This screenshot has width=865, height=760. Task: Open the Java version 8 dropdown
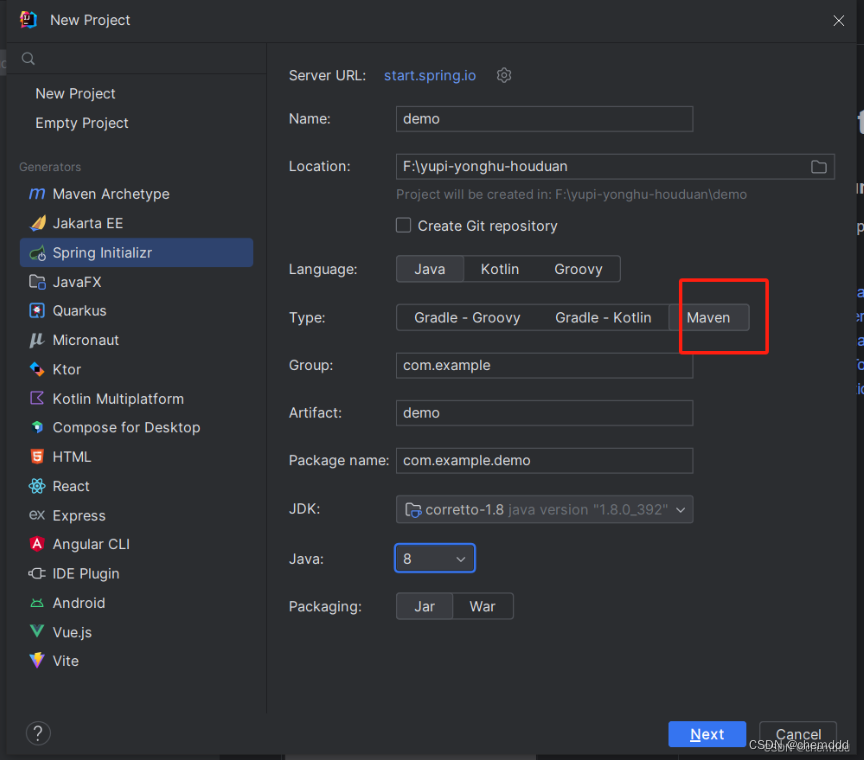point(435,558)
